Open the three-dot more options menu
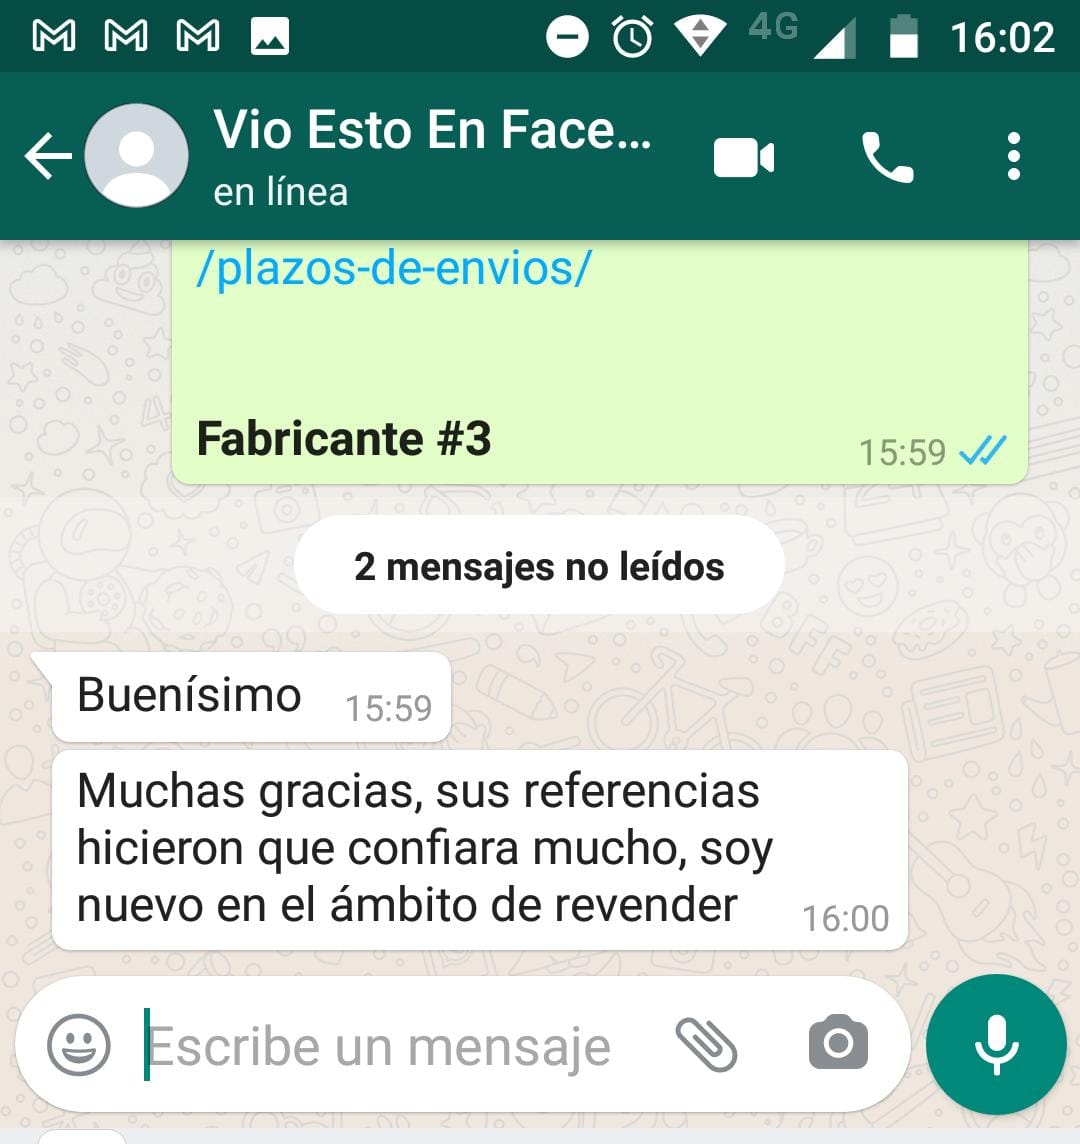This screenshot has height=1144, width=1080. (1014, 156)
